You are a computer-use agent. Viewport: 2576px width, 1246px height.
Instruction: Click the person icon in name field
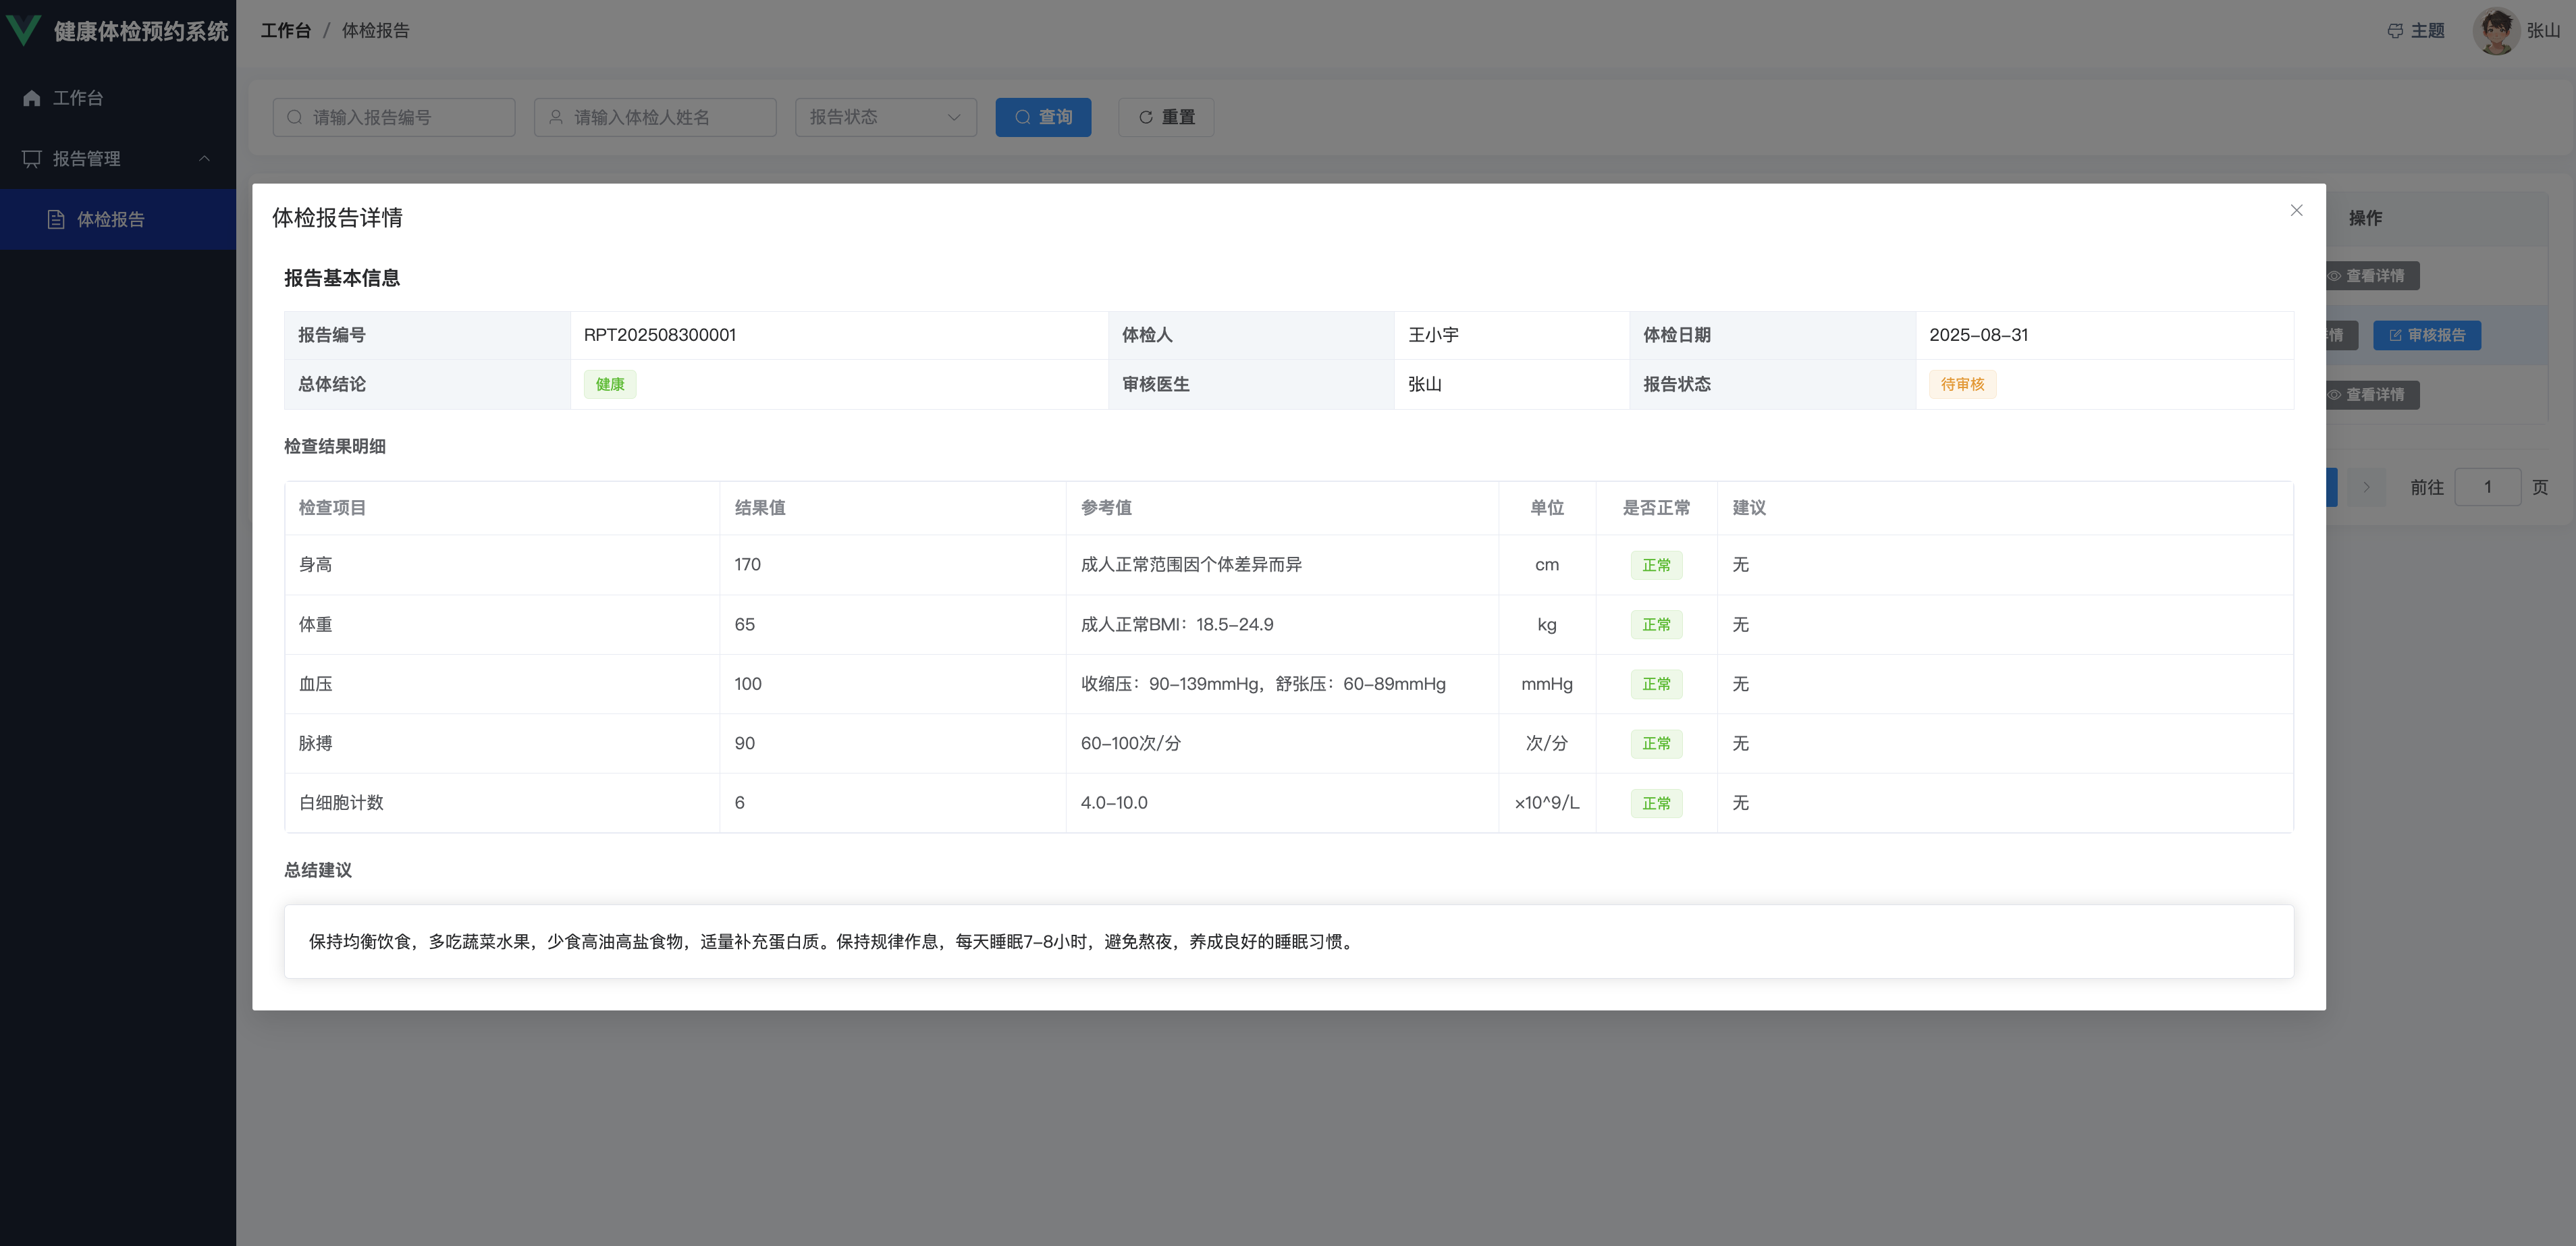pos(556,117)
